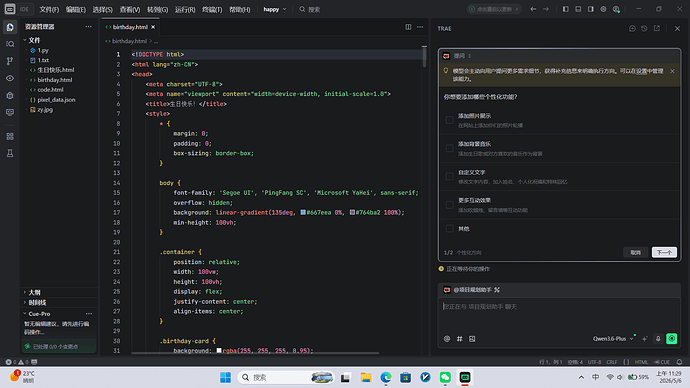The height and width of the screenshot is (388, 690).
Task: Open the 终端(T) menu
Action: 212,9
